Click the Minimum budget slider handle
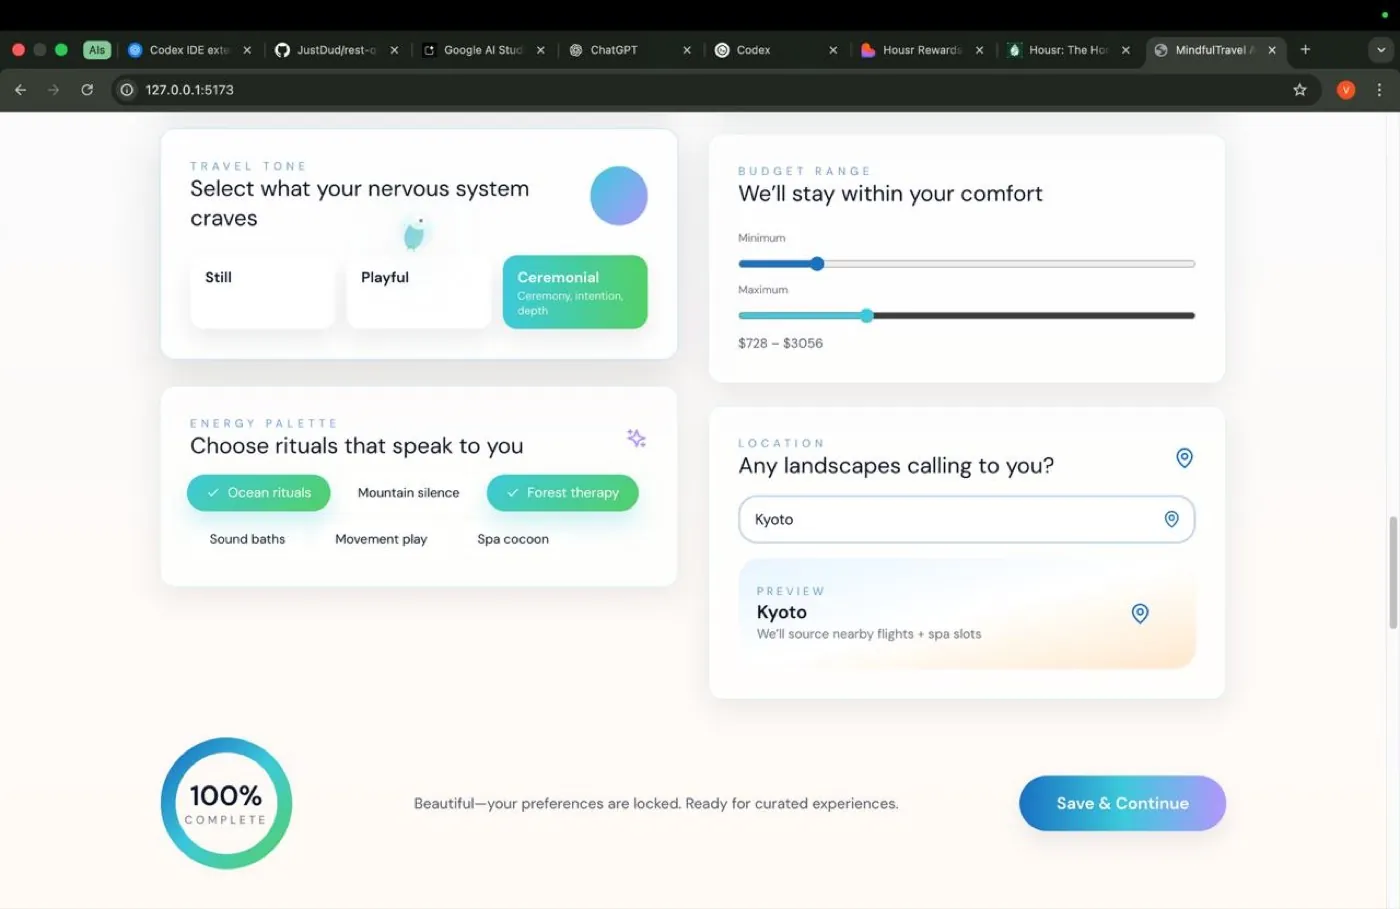 pyautogui.click(x=817, y=264)
